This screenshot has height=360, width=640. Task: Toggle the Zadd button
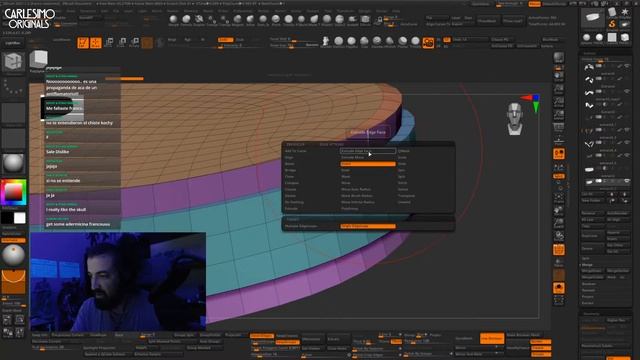[225, 40]
